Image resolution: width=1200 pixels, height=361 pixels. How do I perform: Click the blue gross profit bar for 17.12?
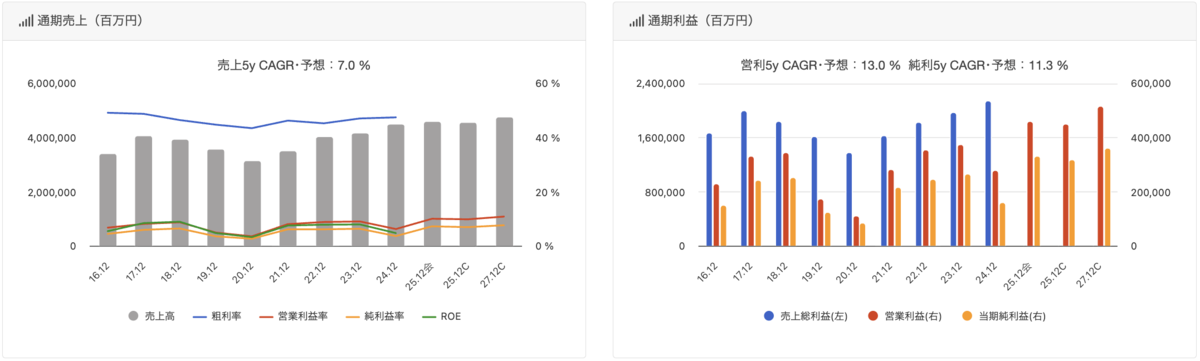click(x=744, y=179)
